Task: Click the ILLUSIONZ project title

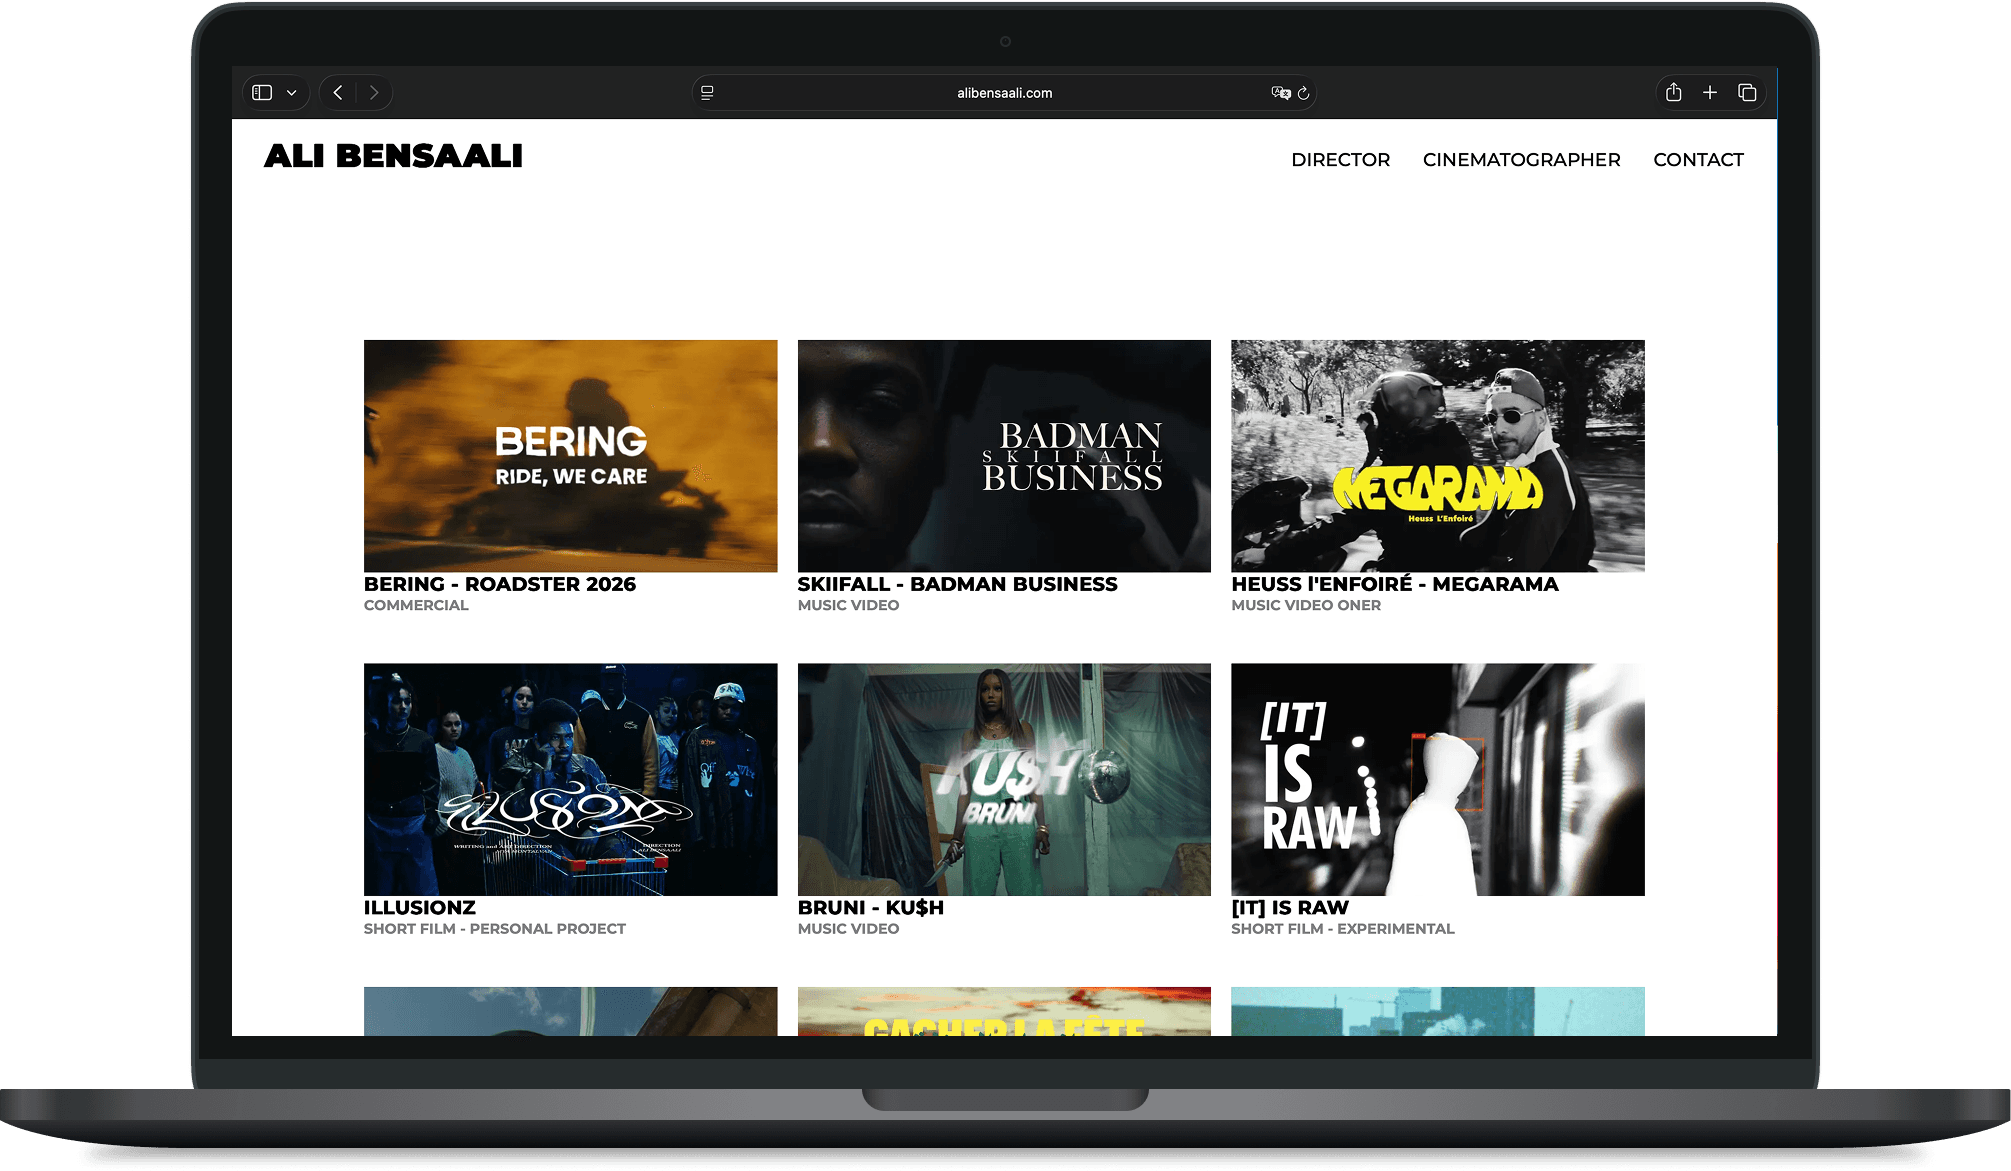Action: click(420, 908)
